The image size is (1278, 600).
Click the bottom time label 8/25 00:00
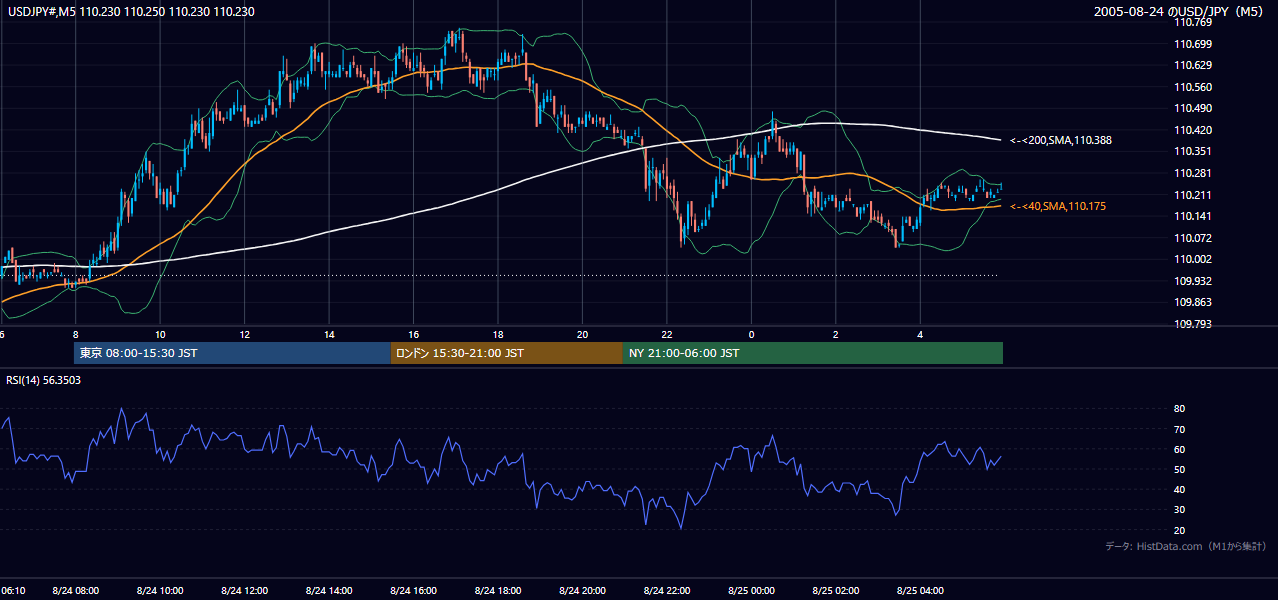(x=752, y=591)
